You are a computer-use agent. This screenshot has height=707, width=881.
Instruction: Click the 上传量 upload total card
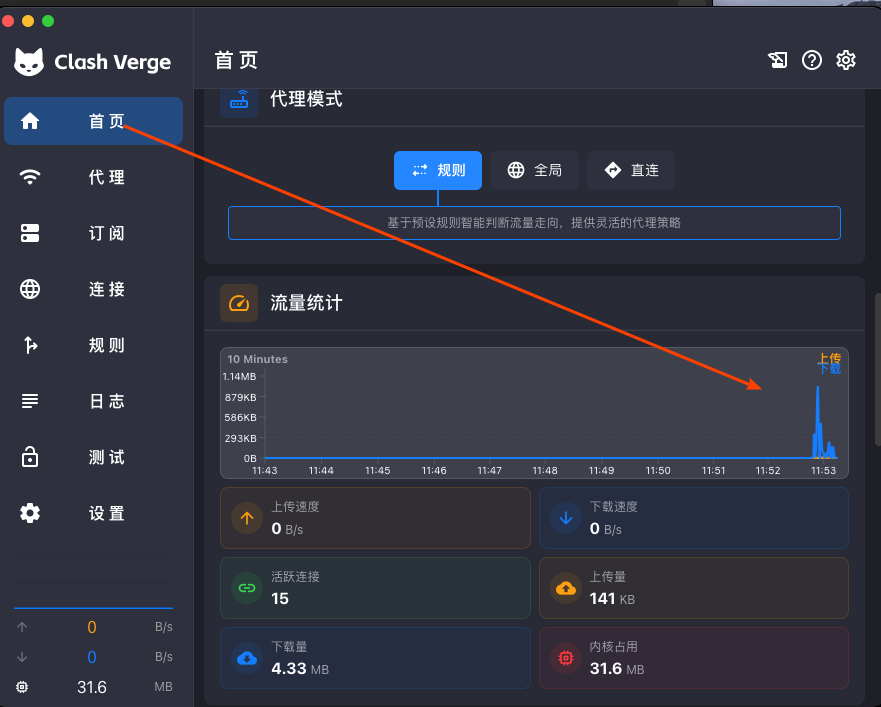click(694, 588)
